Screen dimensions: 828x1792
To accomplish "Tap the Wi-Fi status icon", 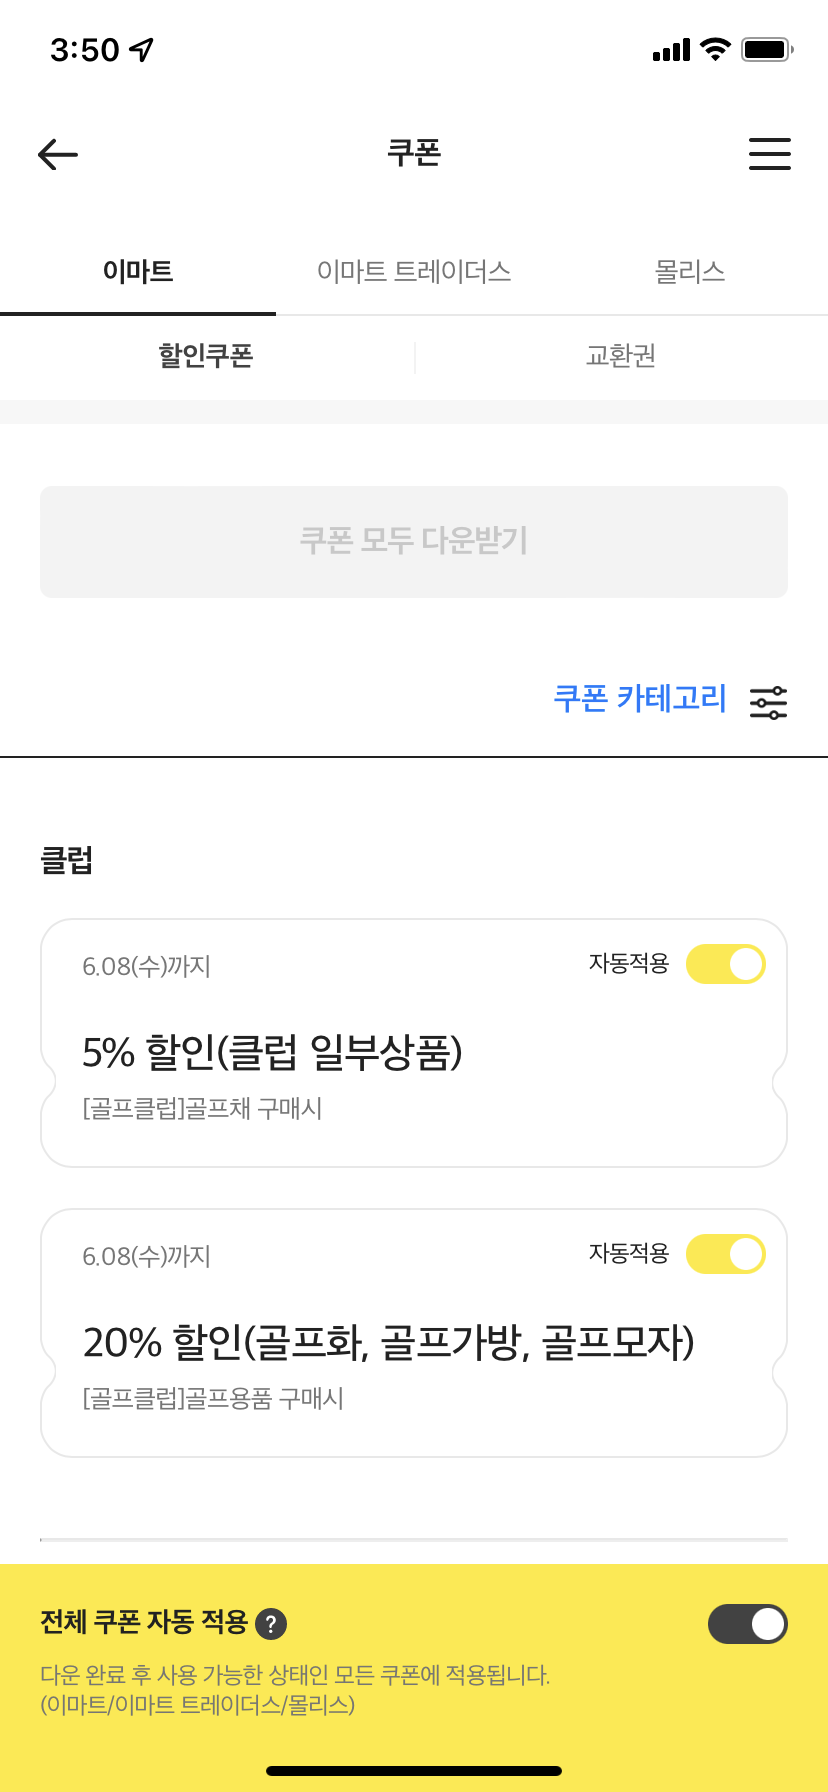I will pyautogui.click(x=715, y=49).
